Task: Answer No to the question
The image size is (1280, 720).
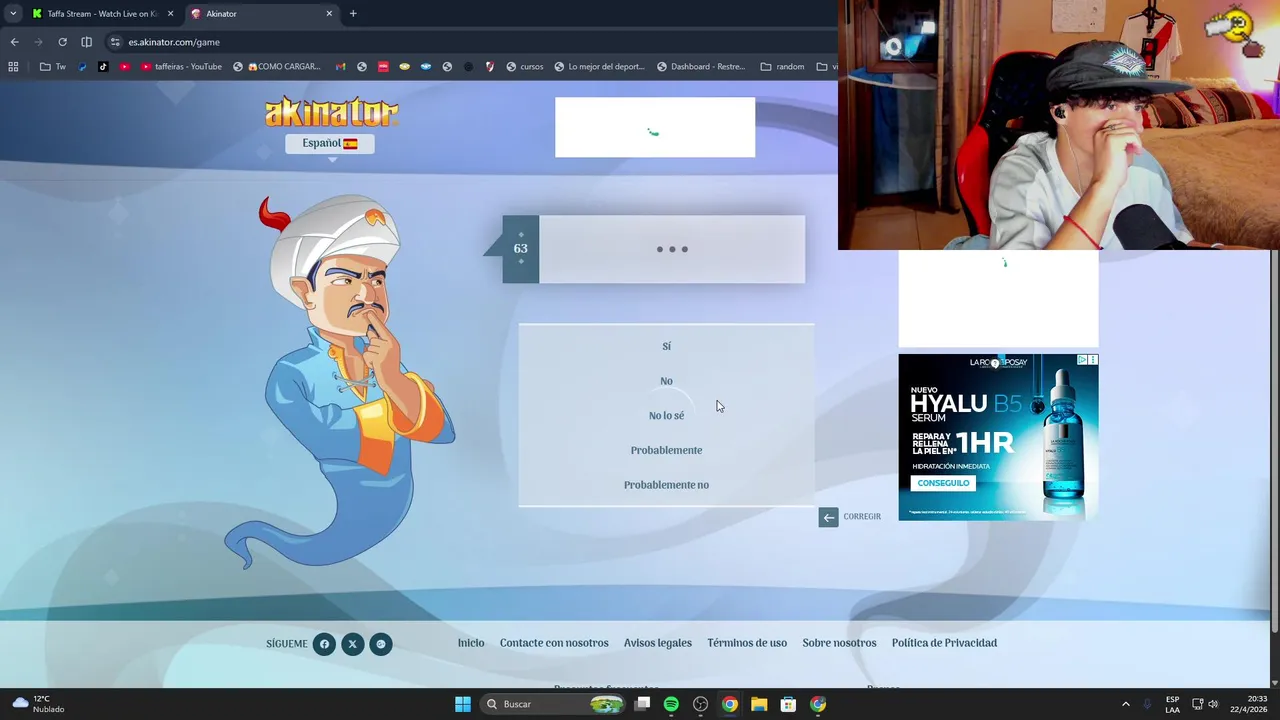Action: click(666, 381)
